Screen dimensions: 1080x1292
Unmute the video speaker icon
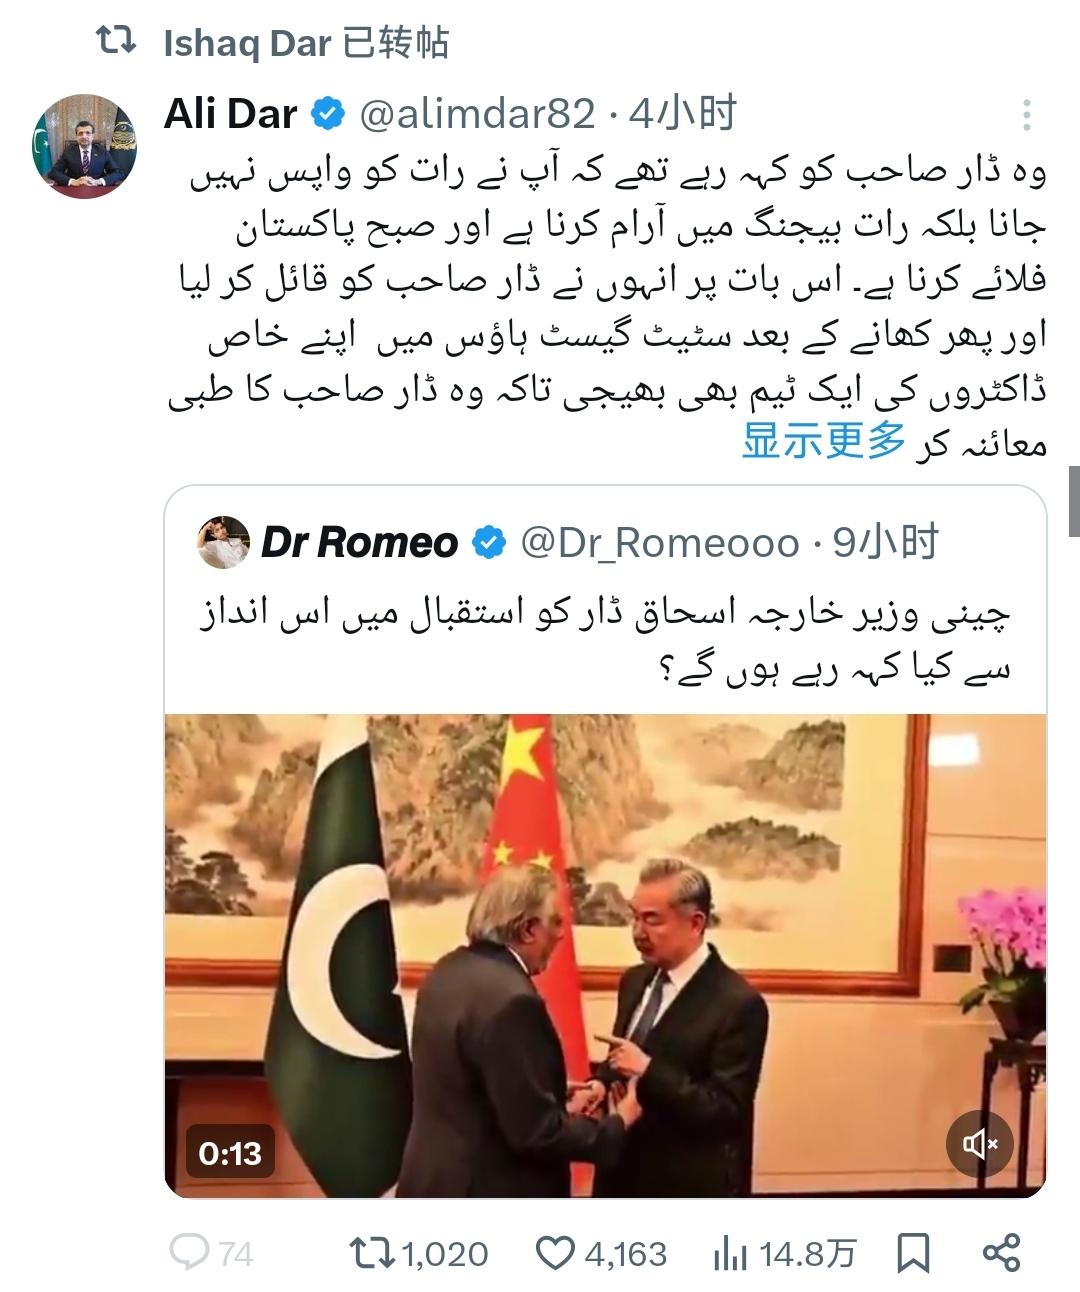pos(980,1143)
